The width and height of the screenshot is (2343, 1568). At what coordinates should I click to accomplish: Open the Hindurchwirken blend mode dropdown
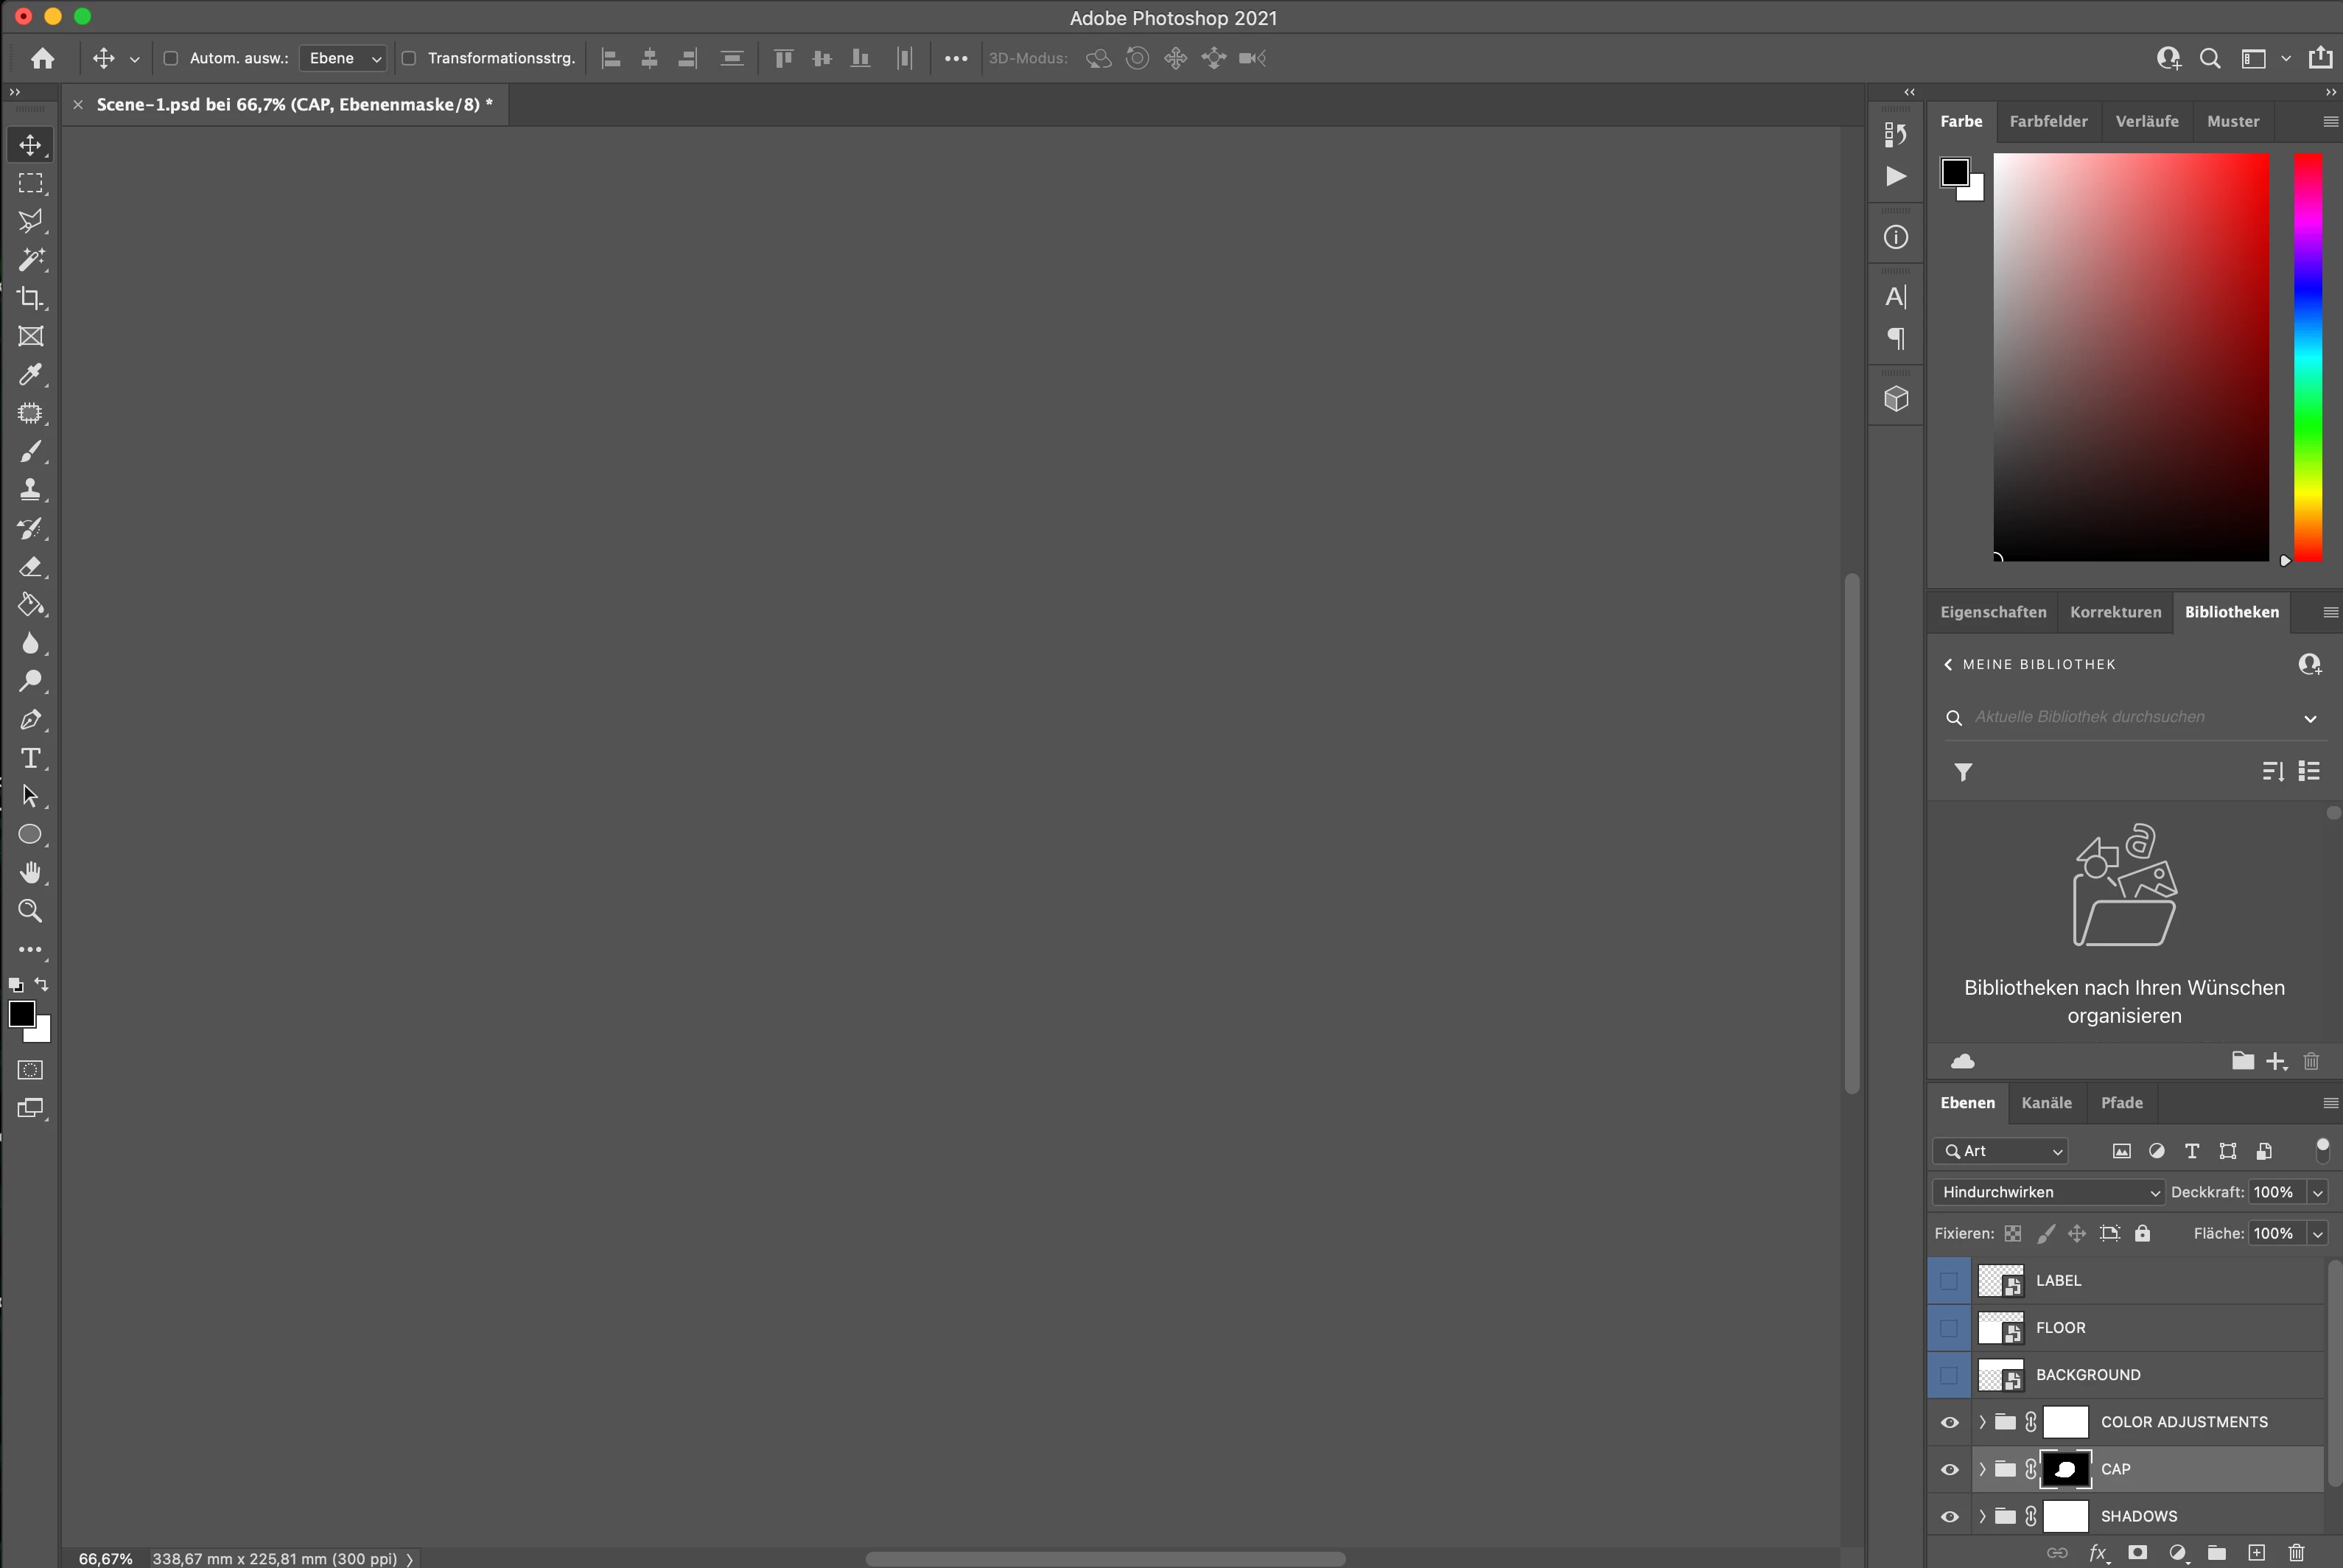[2048, 1192]
